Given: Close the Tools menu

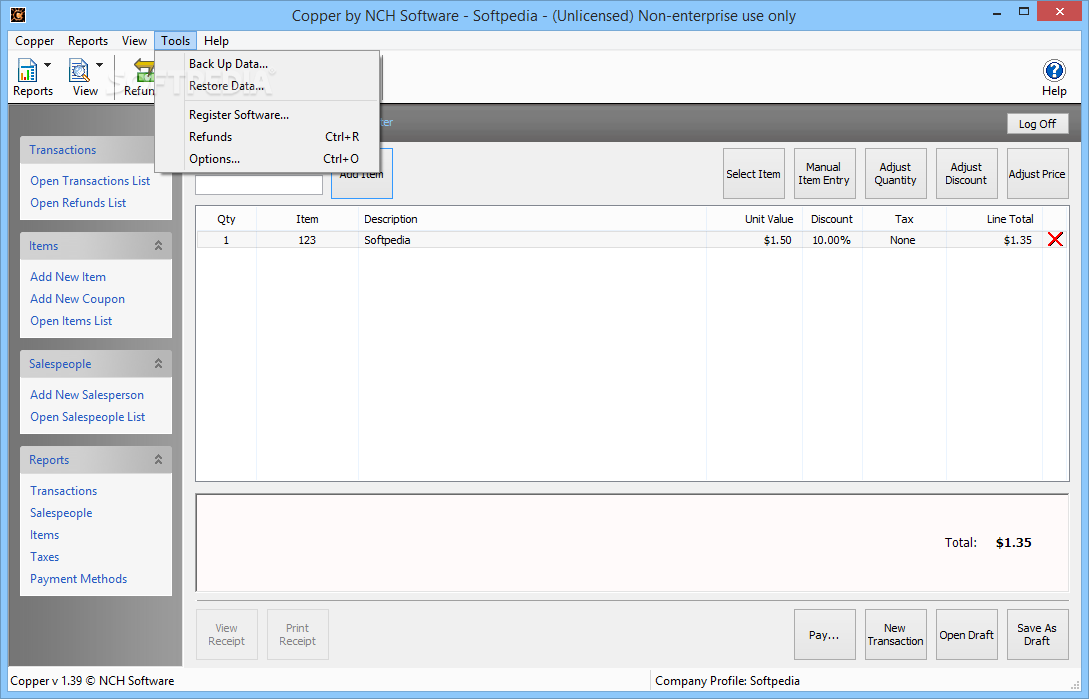Looking at the screenshot, I should click(x=176, y=41).
